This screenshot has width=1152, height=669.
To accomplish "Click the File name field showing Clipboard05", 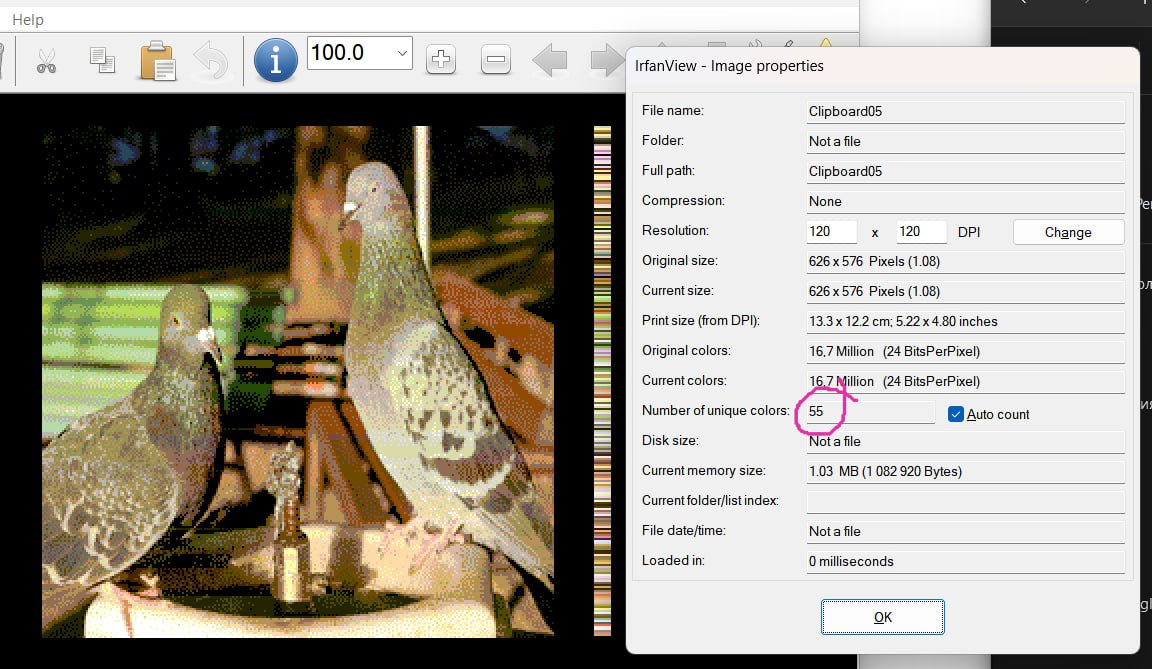I will pos(965,112).
